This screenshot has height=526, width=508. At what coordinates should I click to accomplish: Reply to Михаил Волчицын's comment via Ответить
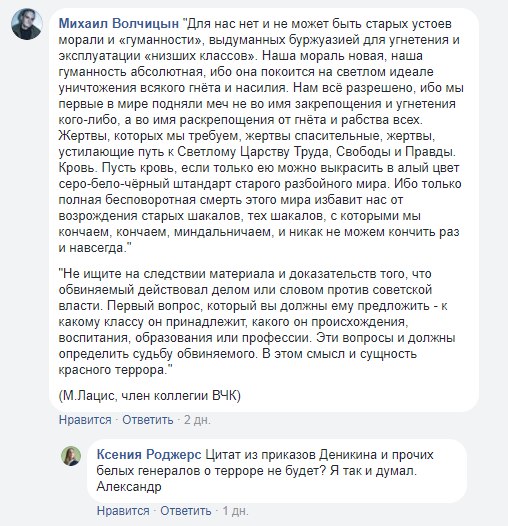coord(148,420)
